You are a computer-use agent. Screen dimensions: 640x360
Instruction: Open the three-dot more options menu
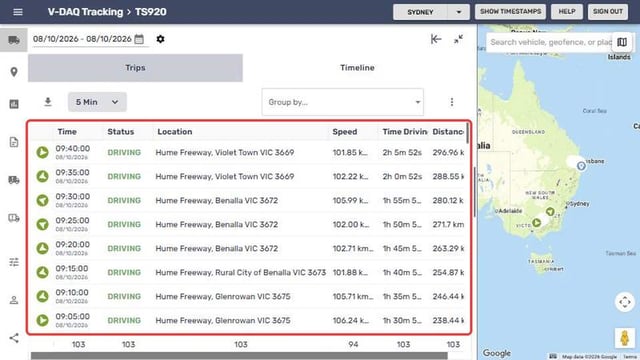click(451, 102)
